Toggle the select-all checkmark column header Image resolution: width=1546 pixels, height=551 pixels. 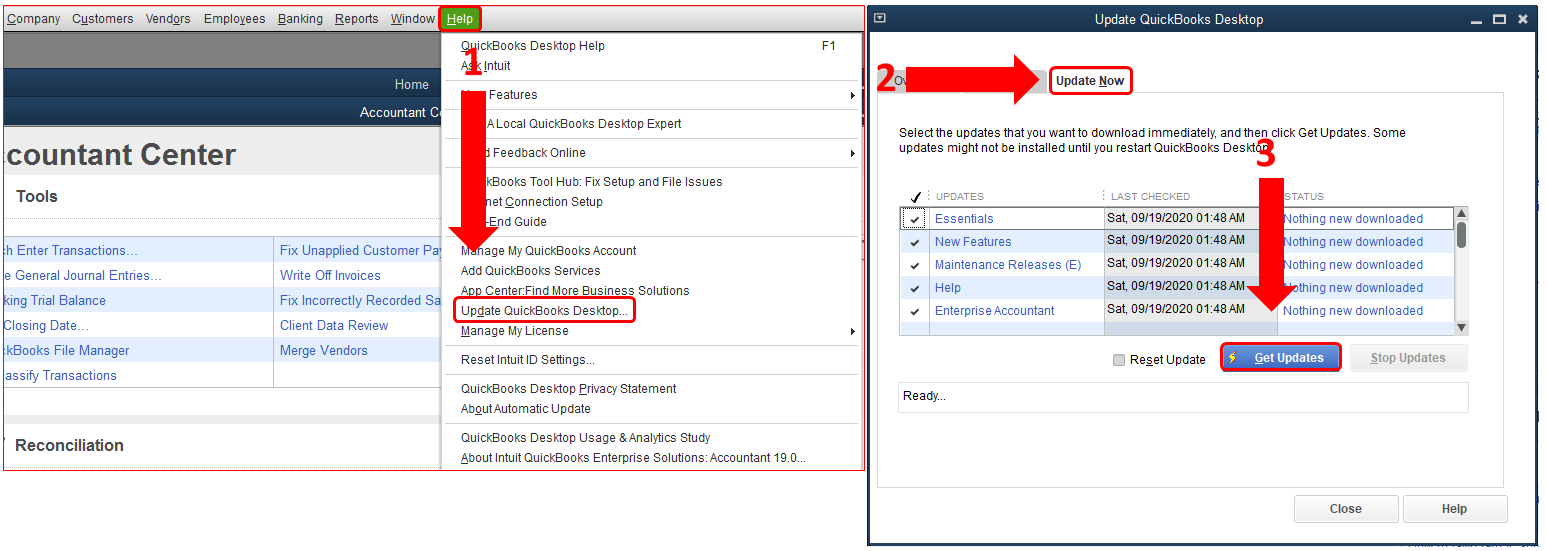pyautogui.click(x=916, y=197)
